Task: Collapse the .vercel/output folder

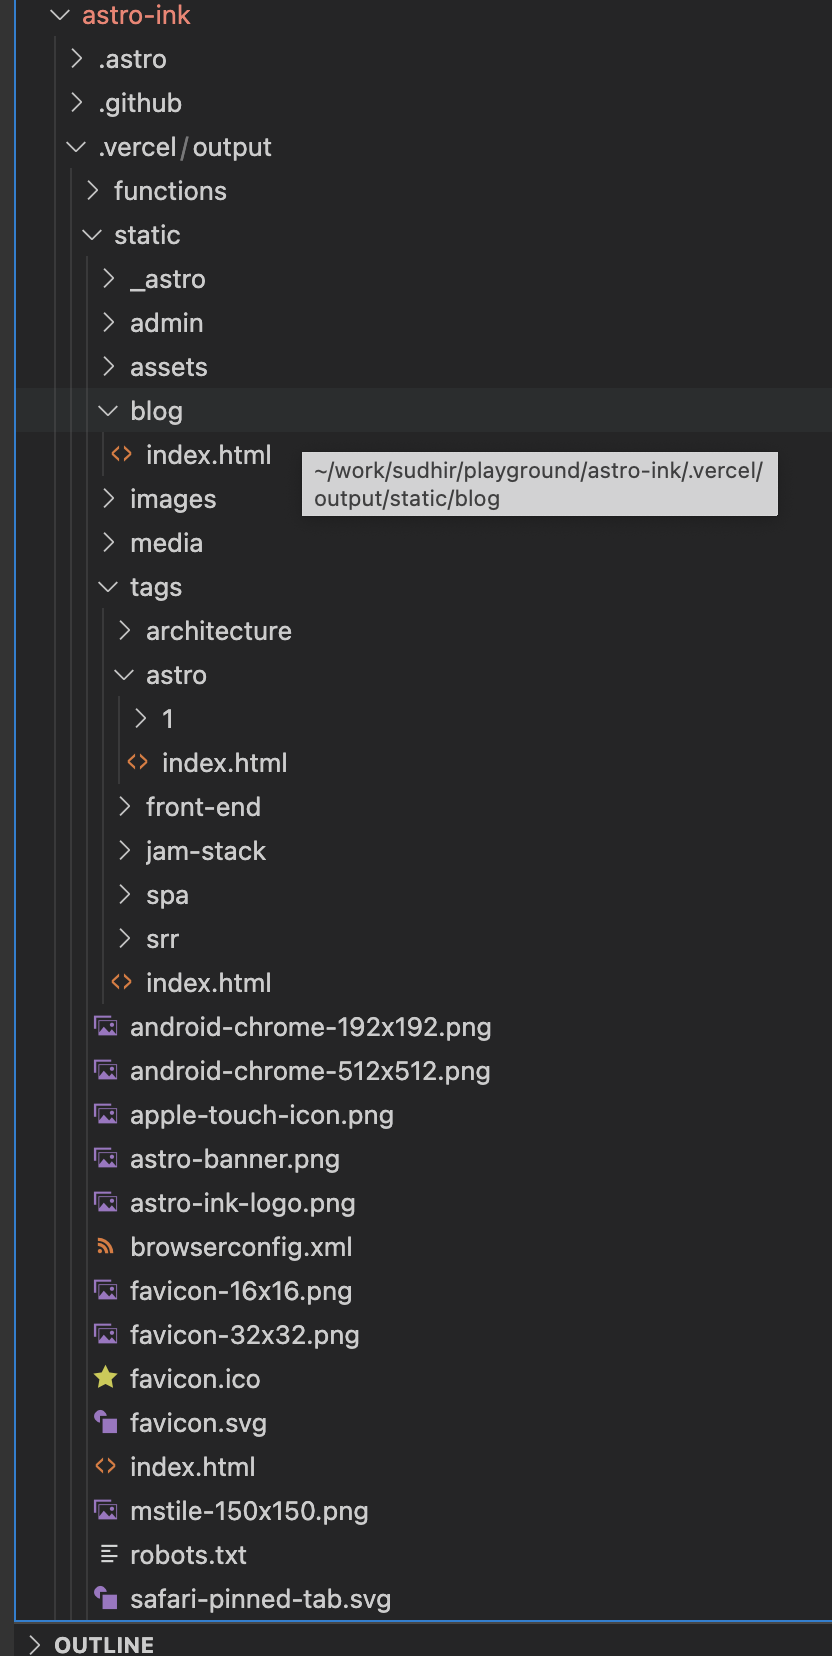Action: pos(75,146)
